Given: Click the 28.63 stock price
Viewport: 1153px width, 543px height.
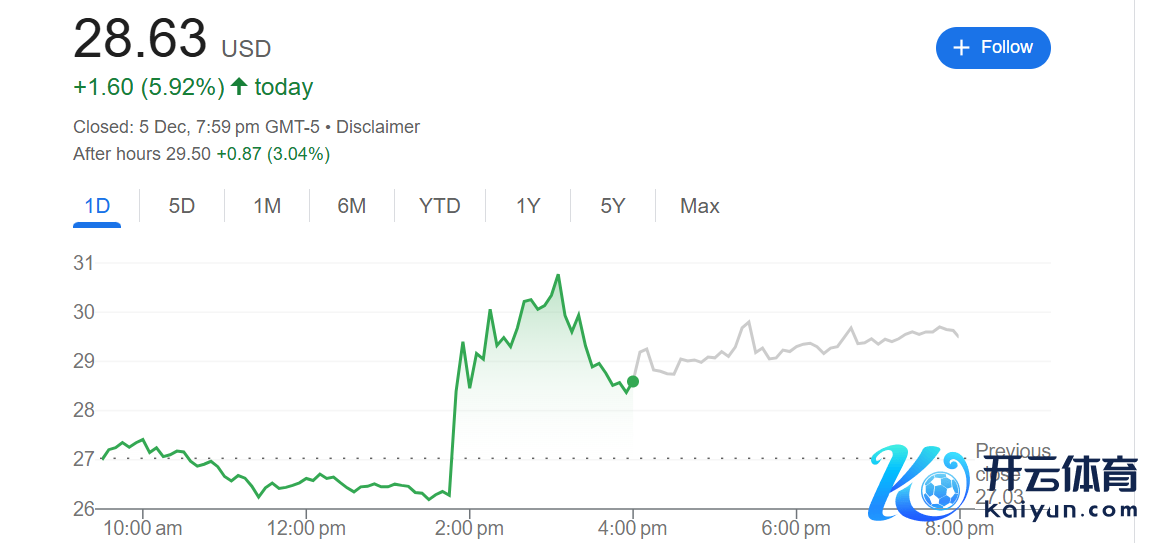Looking at the screenshot, I should [x=140, y=40].
